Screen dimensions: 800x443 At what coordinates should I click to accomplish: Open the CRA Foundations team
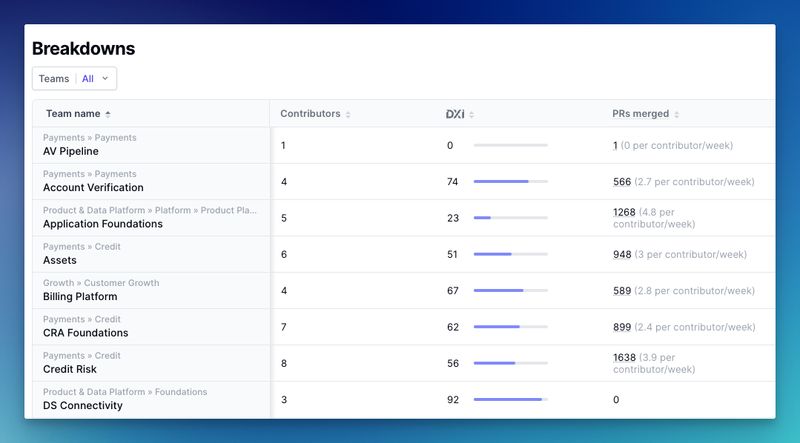click(x=85, y=333)
